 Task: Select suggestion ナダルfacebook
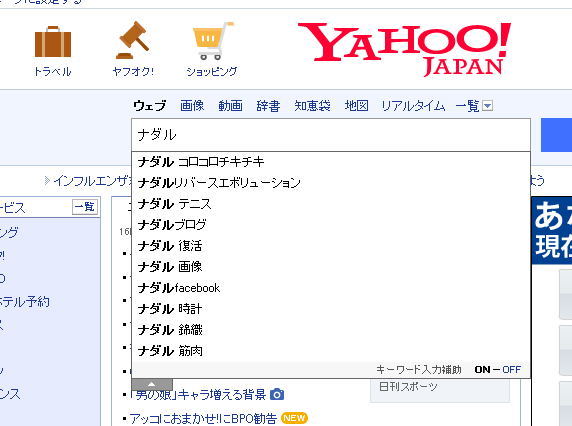pyautogui.click(x=331, y=288)
